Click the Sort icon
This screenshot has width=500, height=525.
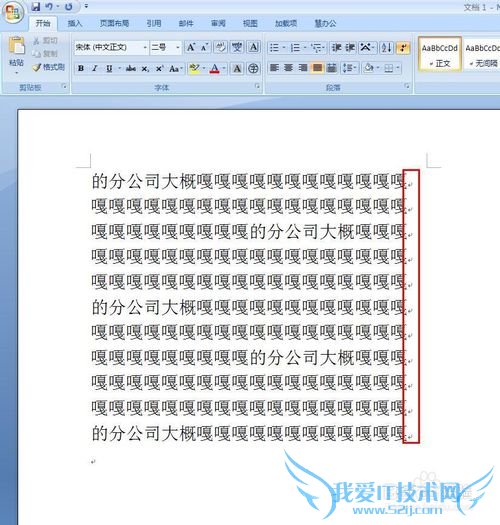tap(386, 48)
